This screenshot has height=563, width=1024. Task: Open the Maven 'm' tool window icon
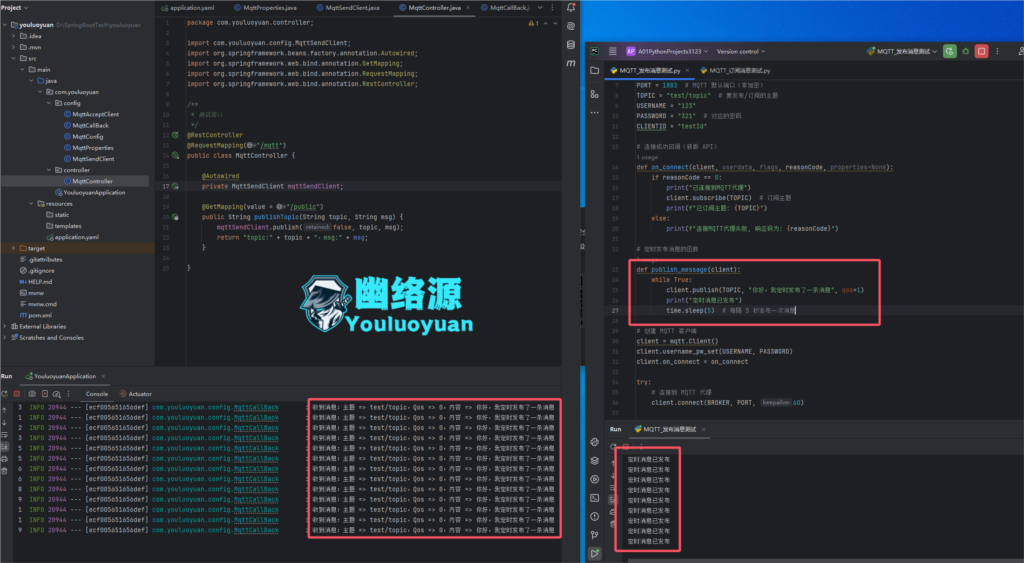pos(571,63)
